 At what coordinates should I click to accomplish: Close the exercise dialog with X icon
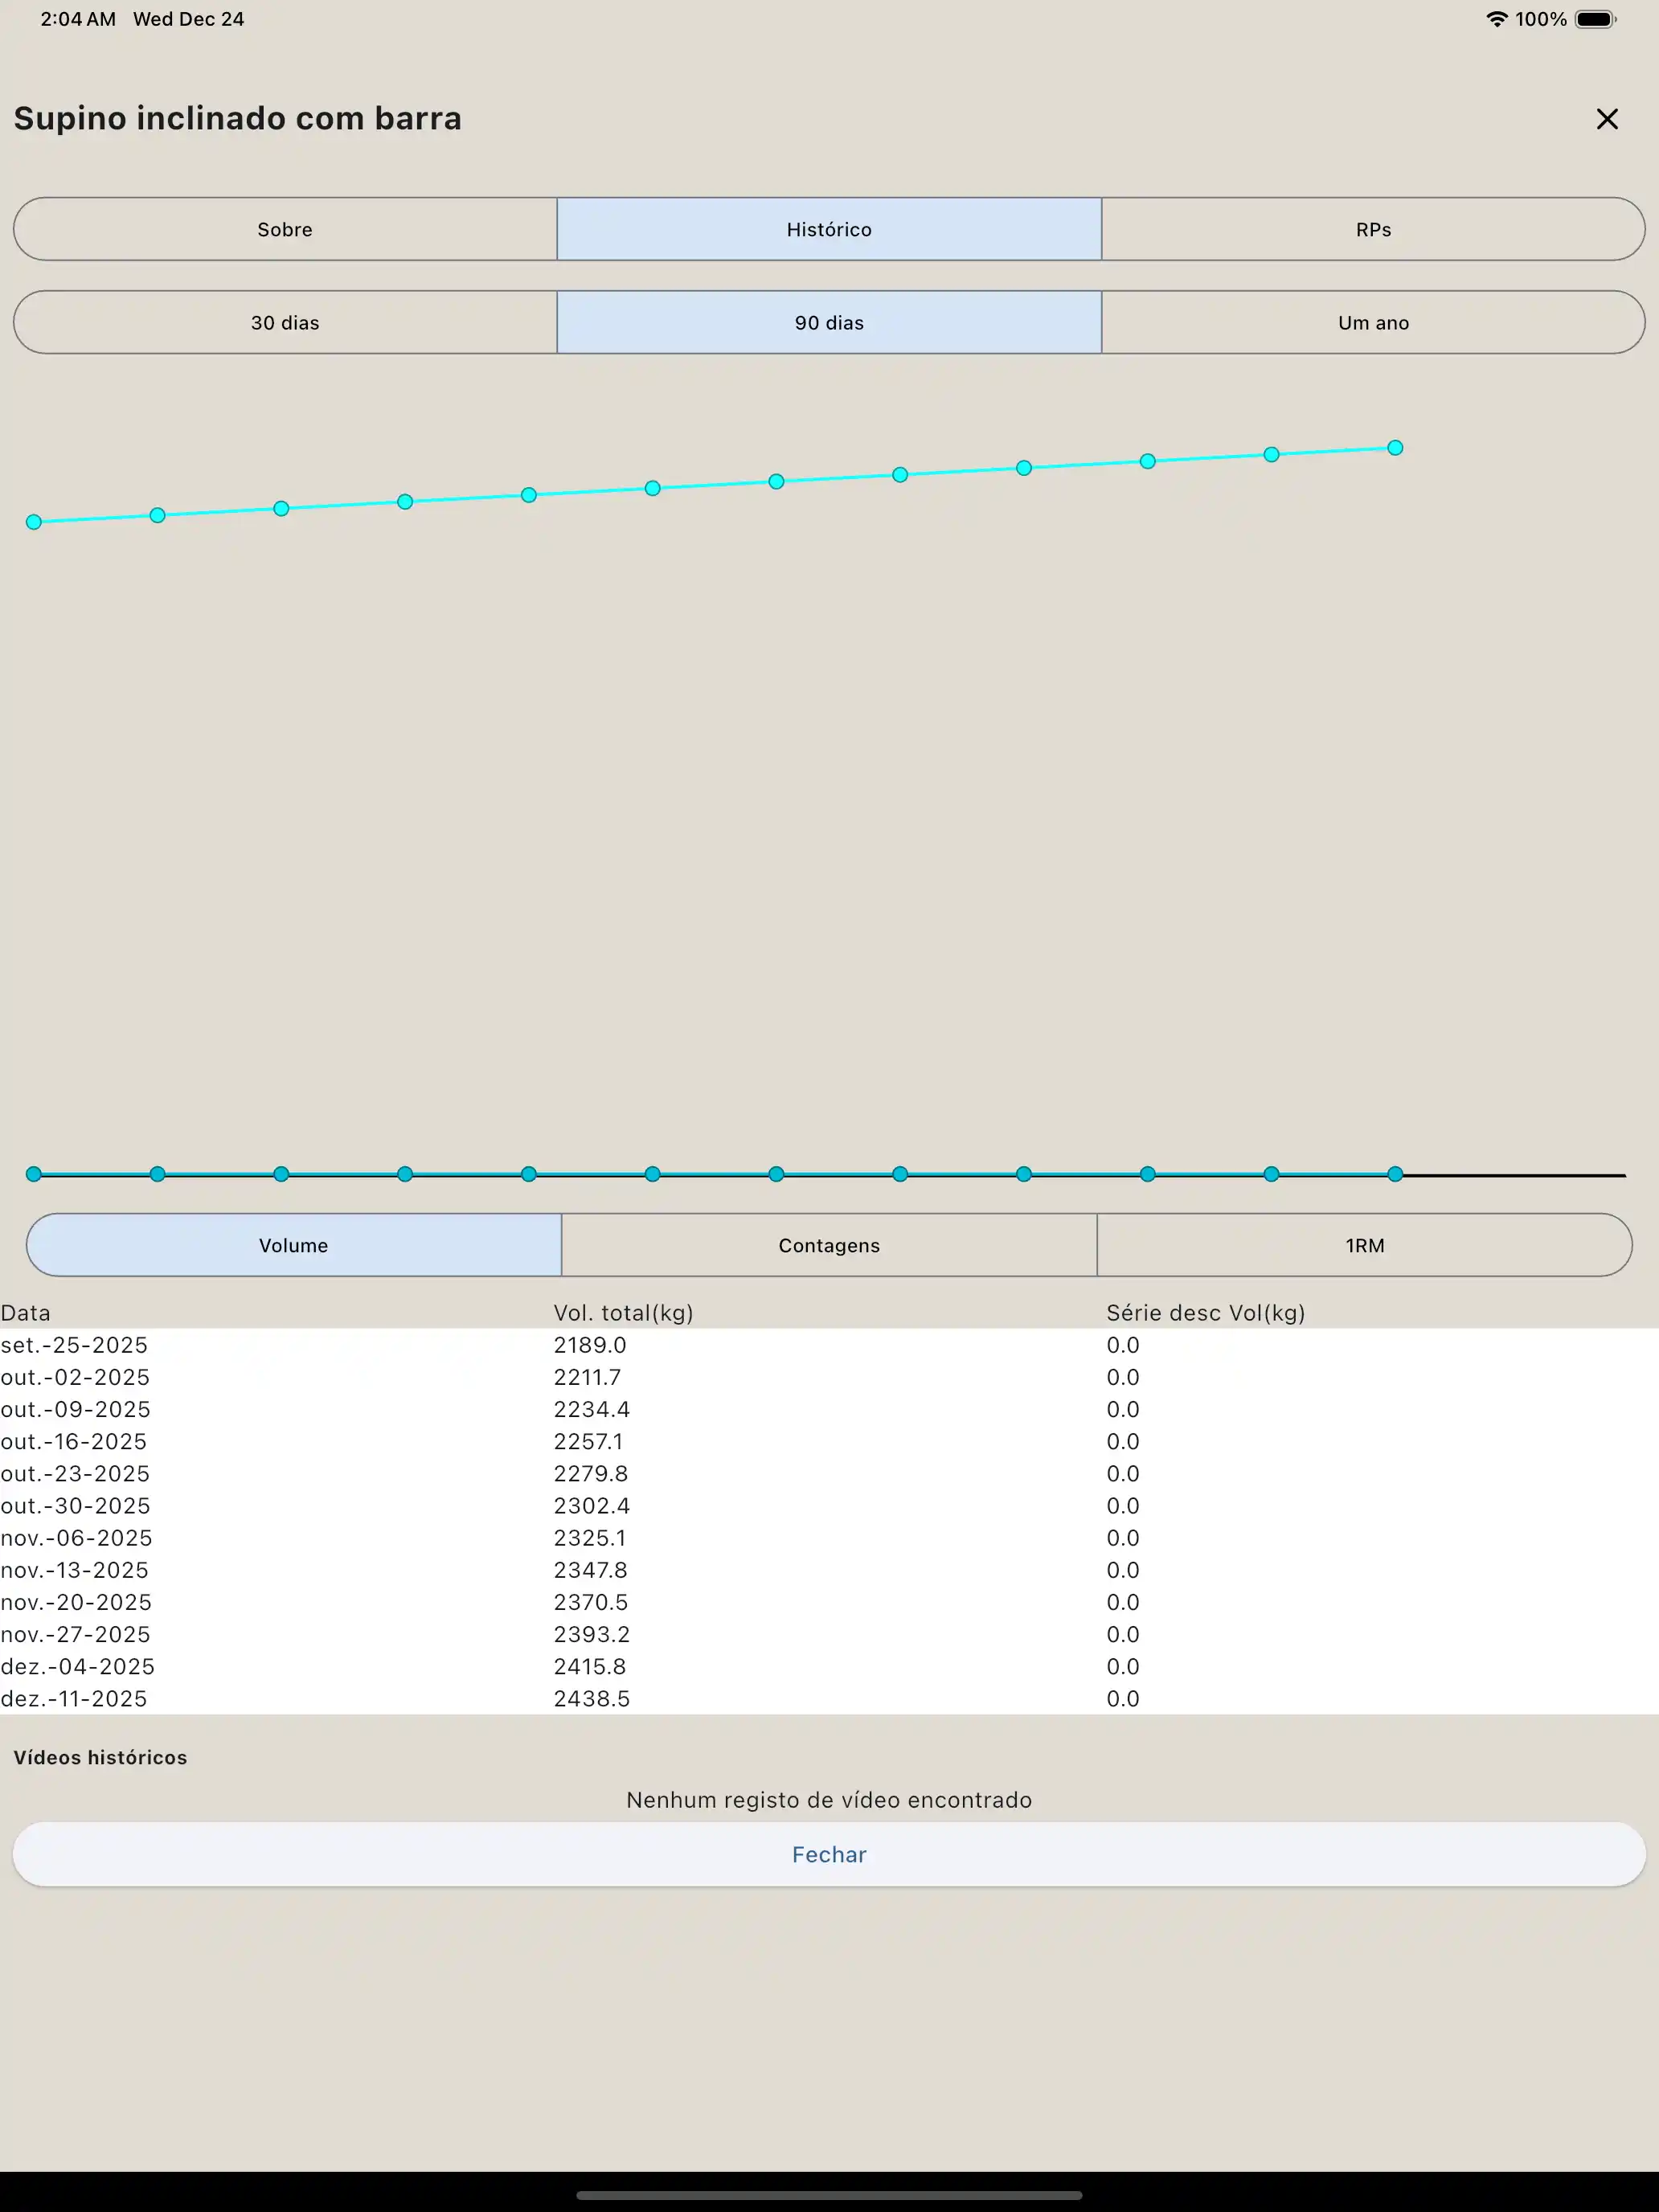1606,119
